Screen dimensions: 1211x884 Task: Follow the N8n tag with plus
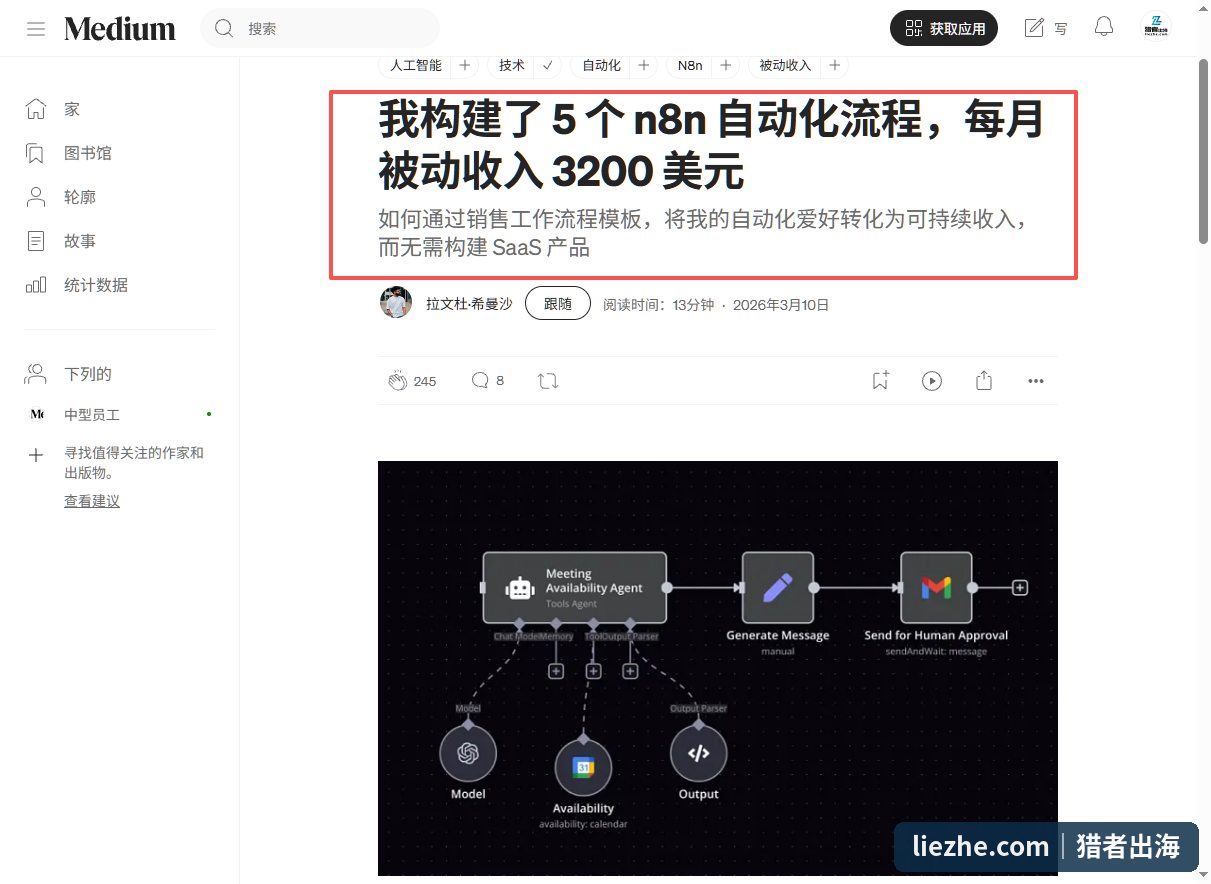(727, 65)
